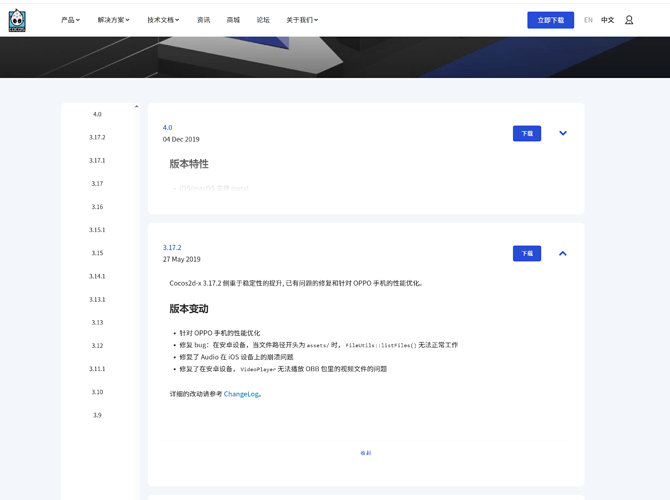Go to the 商城 page

click(x=233, y=20)
